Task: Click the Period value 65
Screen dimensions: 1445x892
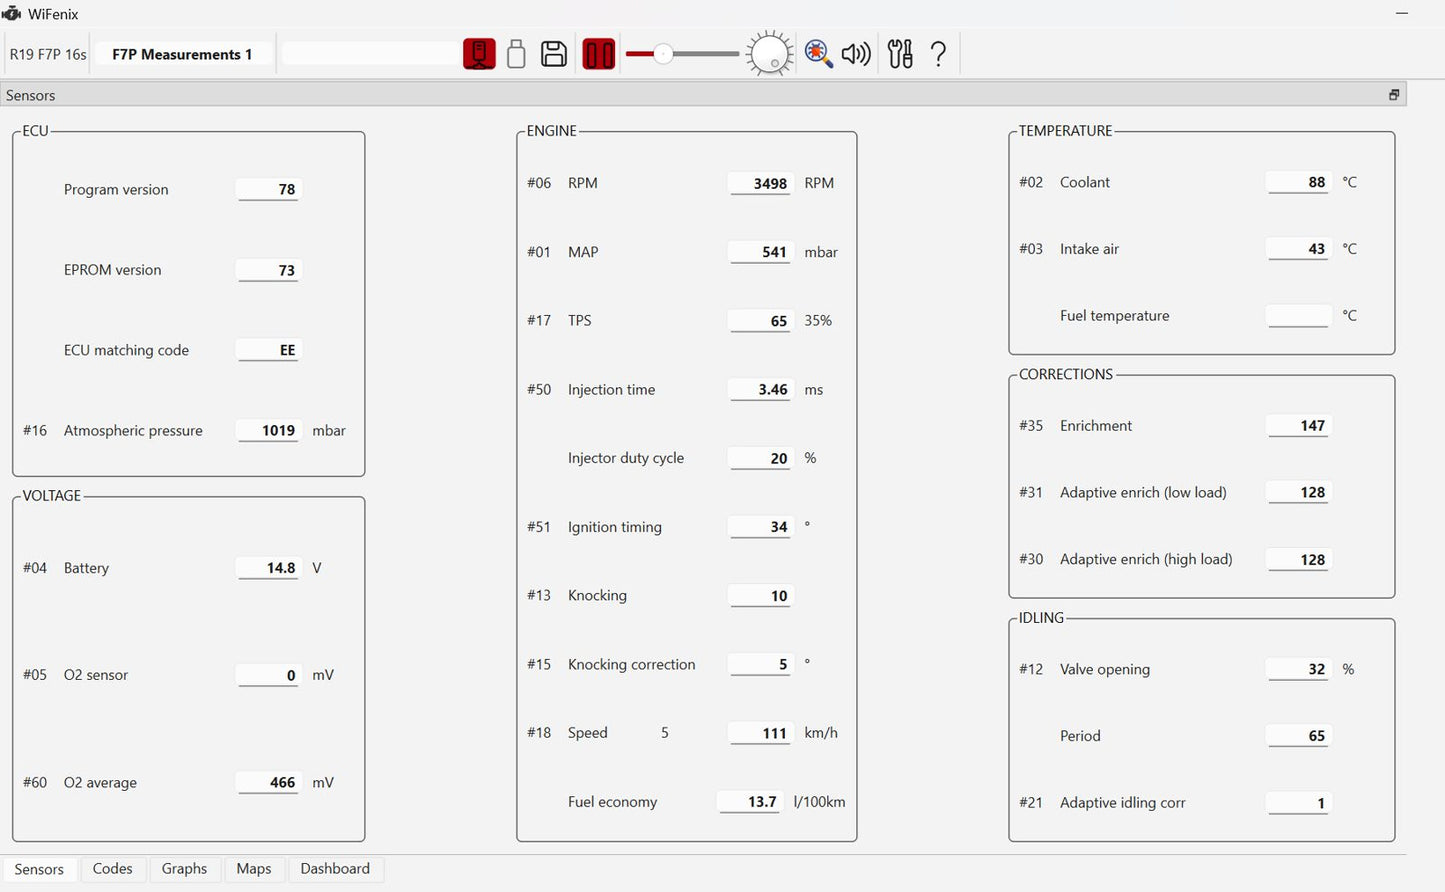Action: [1298, 736]
